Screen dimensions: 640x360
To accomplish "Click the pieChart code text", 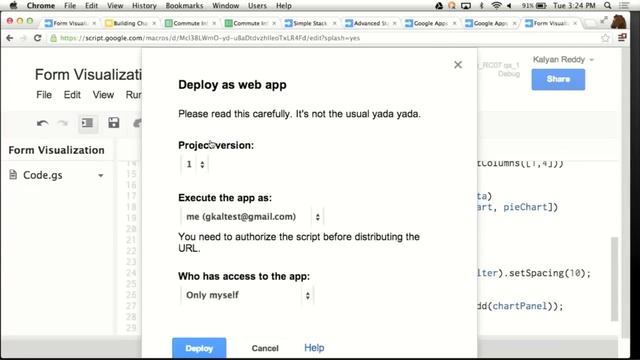I will pyautogui.click(x=527, y=207).
